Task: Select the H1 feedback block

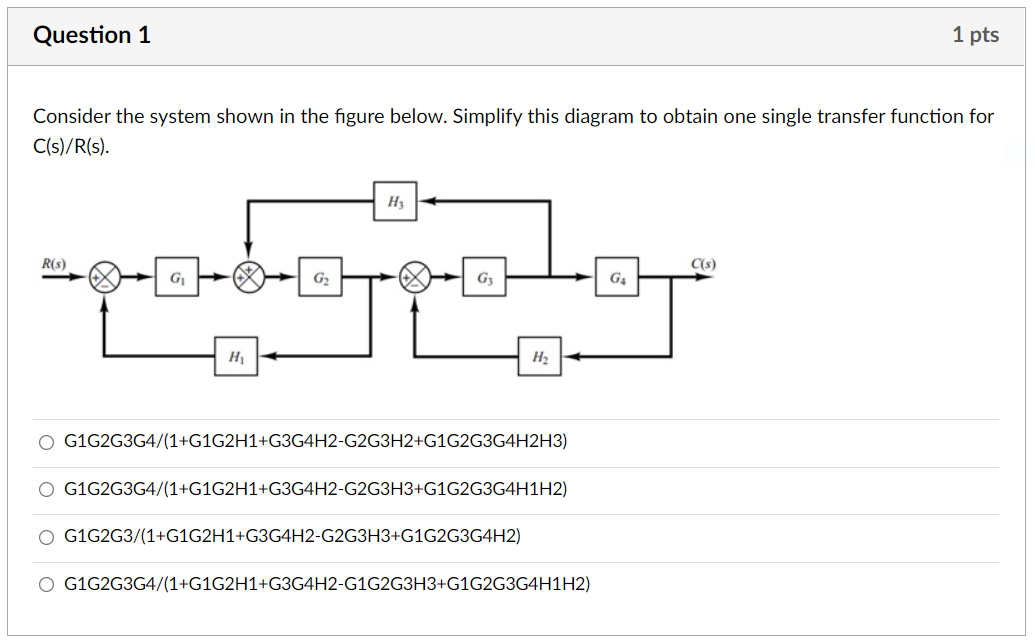Action: tap(236, 356)
